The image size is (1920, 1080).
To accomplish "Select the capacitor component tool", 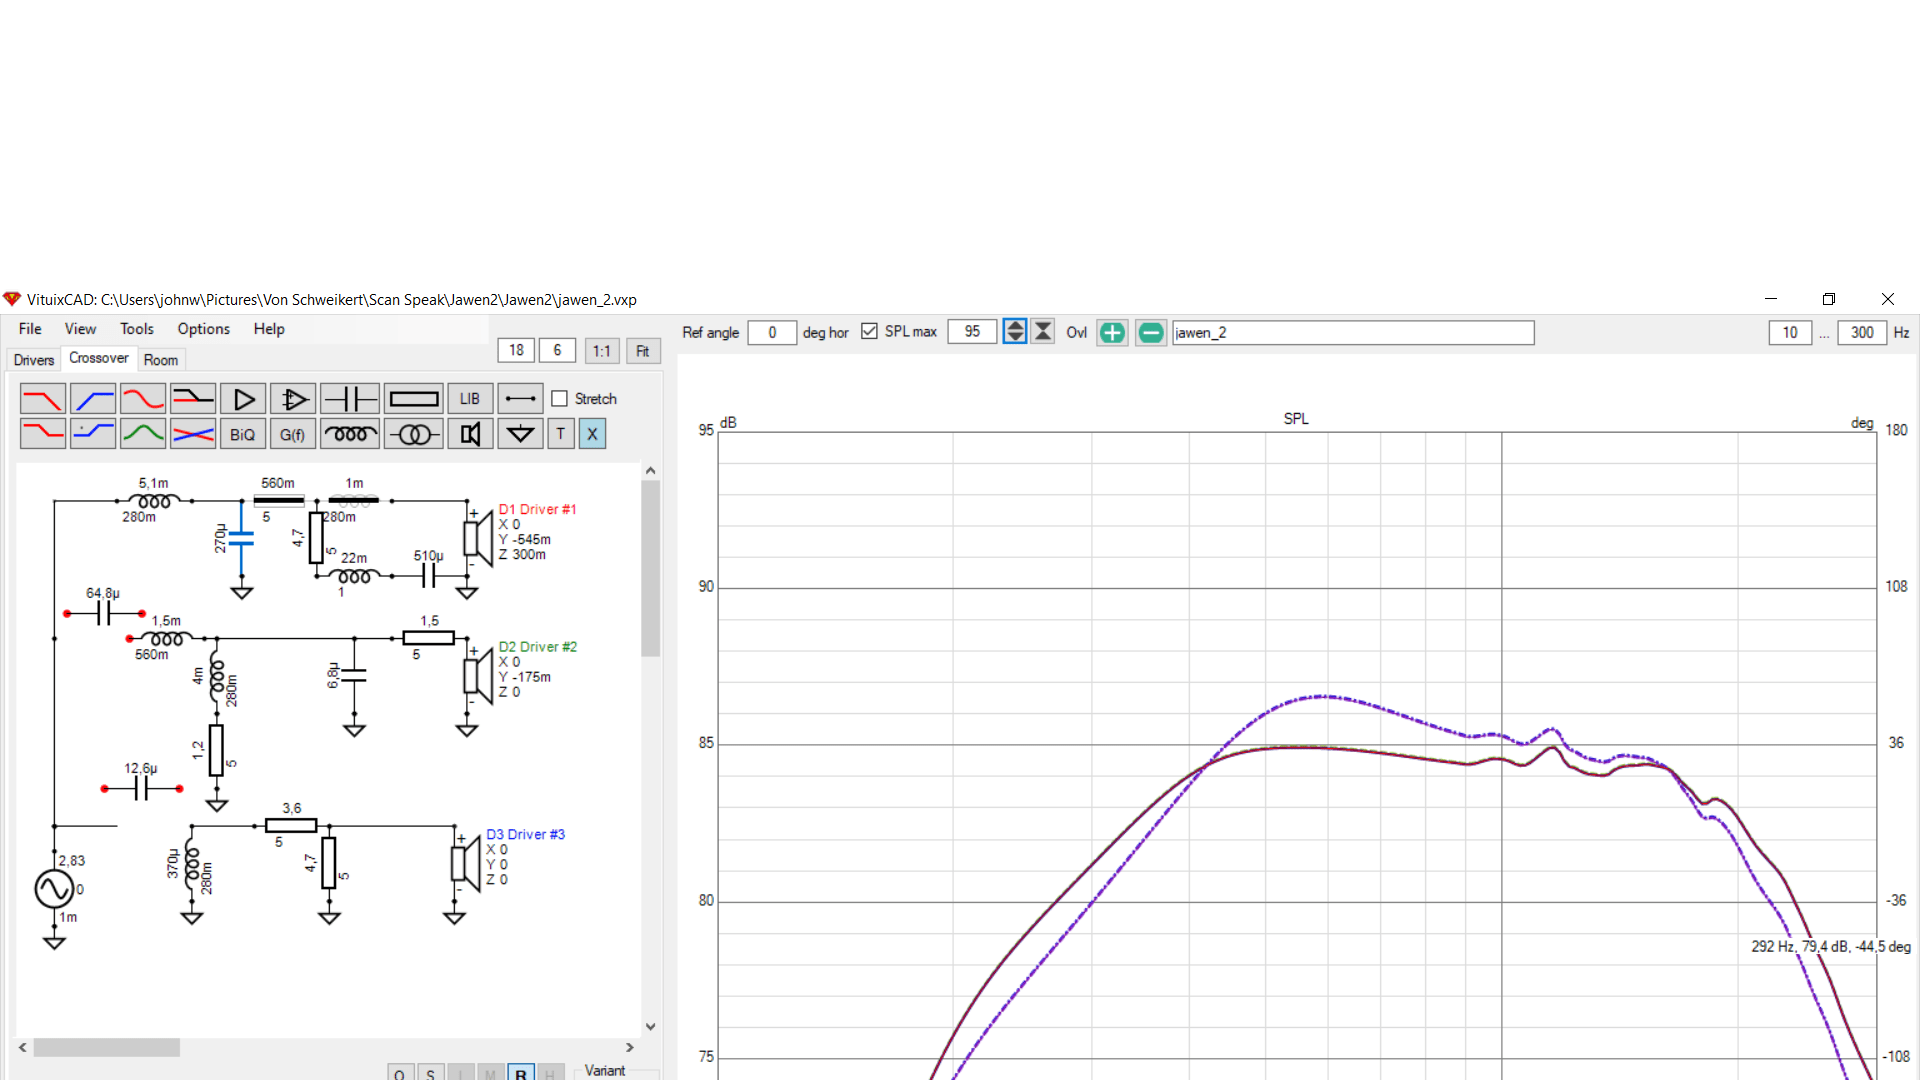I will 350,399.
